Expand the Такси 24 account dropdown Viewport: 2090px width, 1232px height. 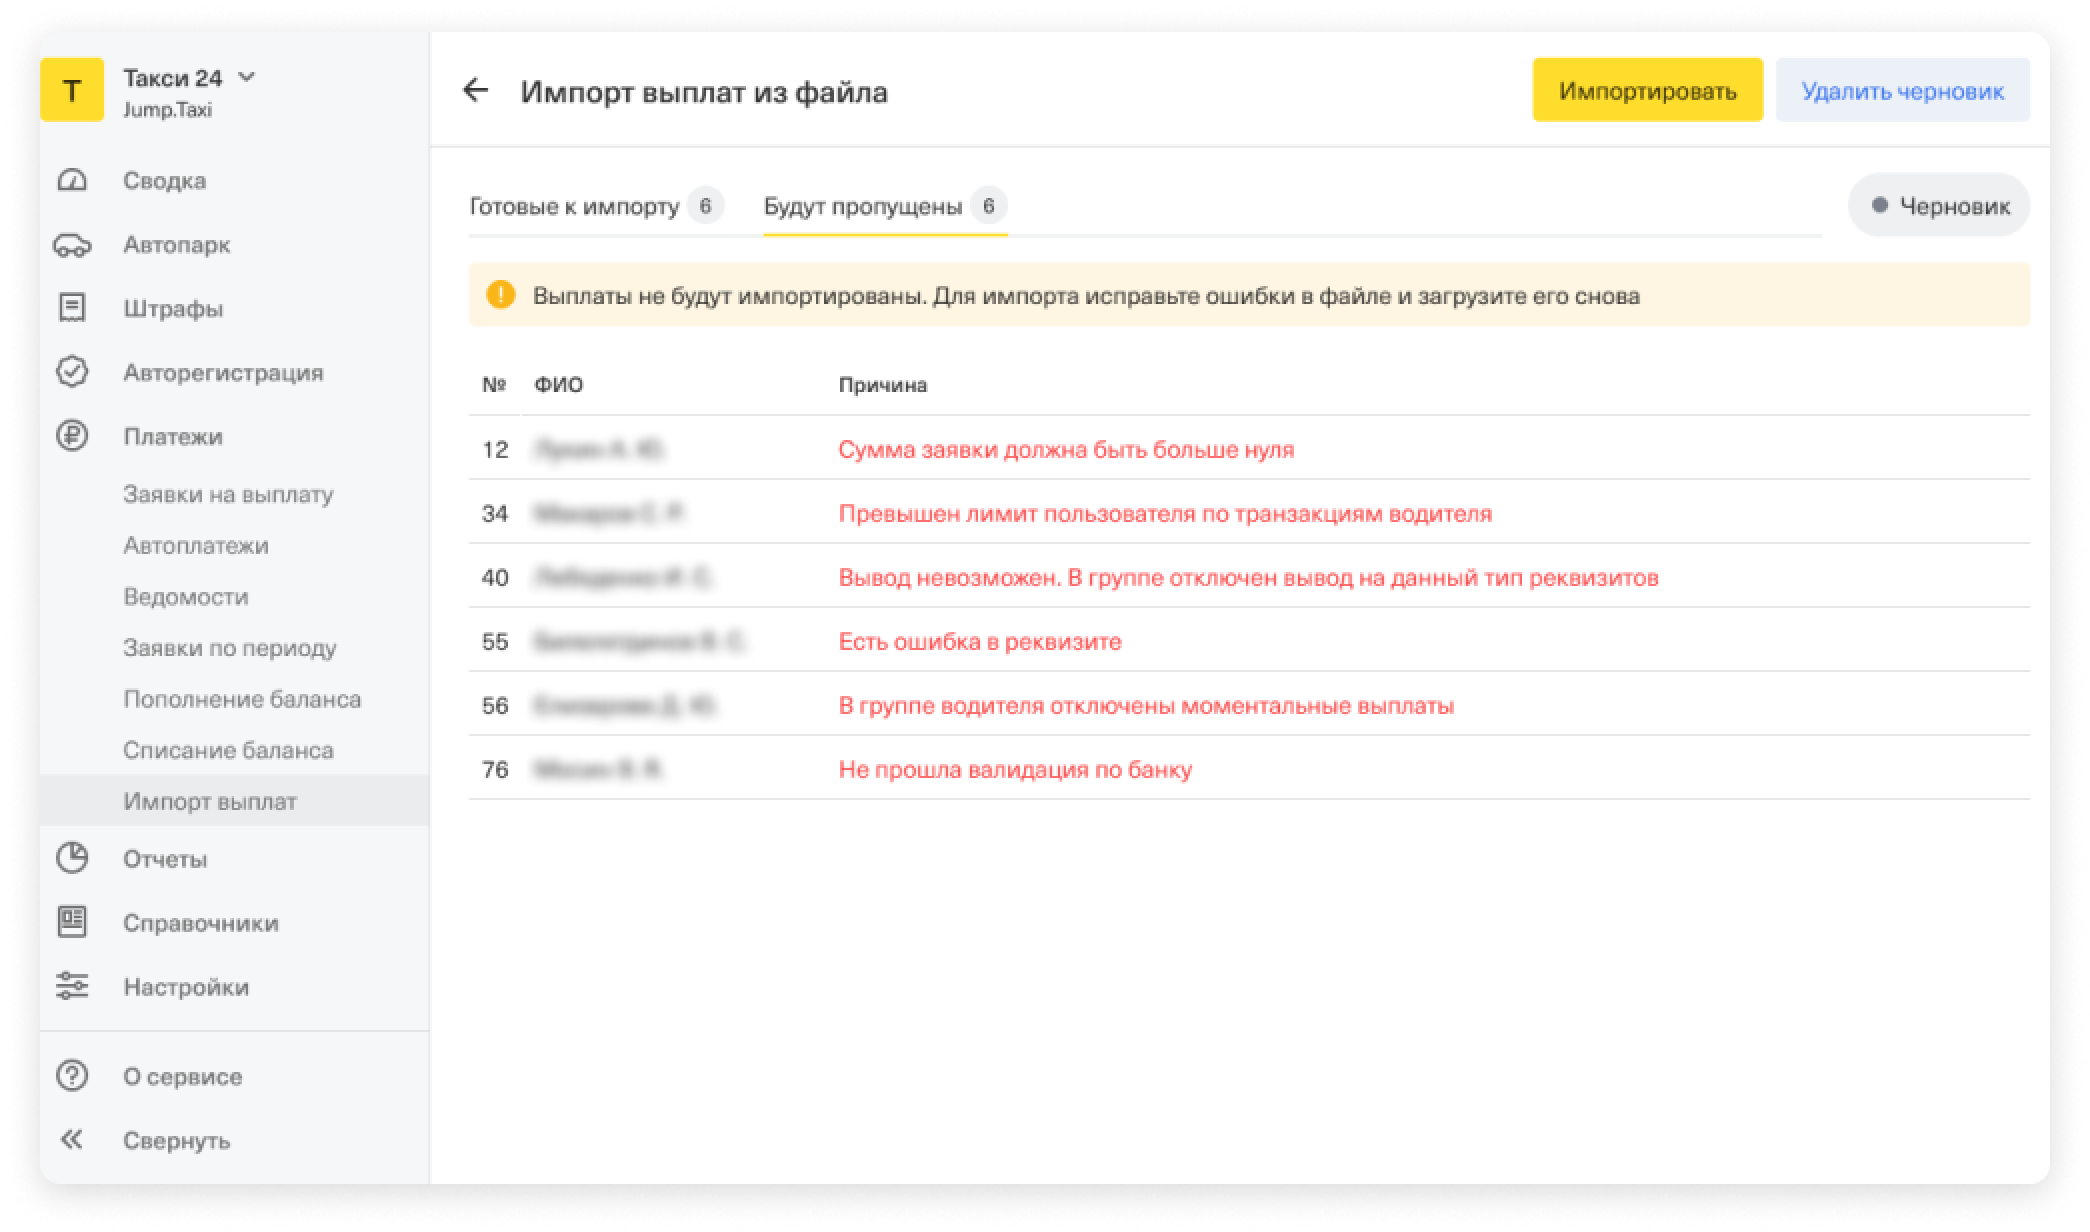click(x=247, y=77)
